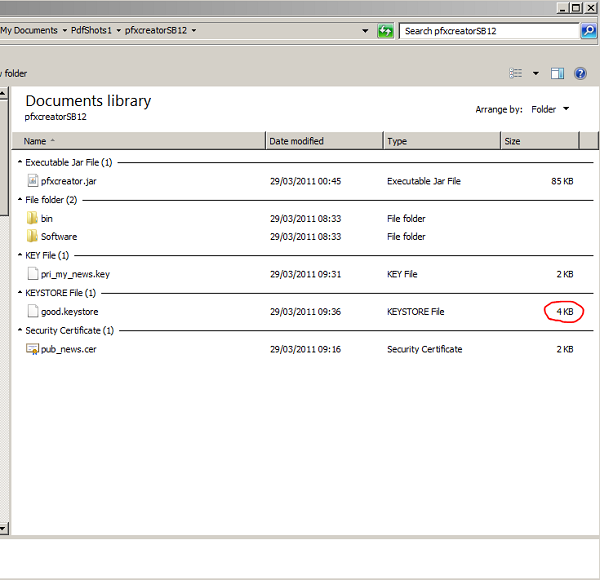Click the pub_news.cer certificate icon

[x=33, y=349]
